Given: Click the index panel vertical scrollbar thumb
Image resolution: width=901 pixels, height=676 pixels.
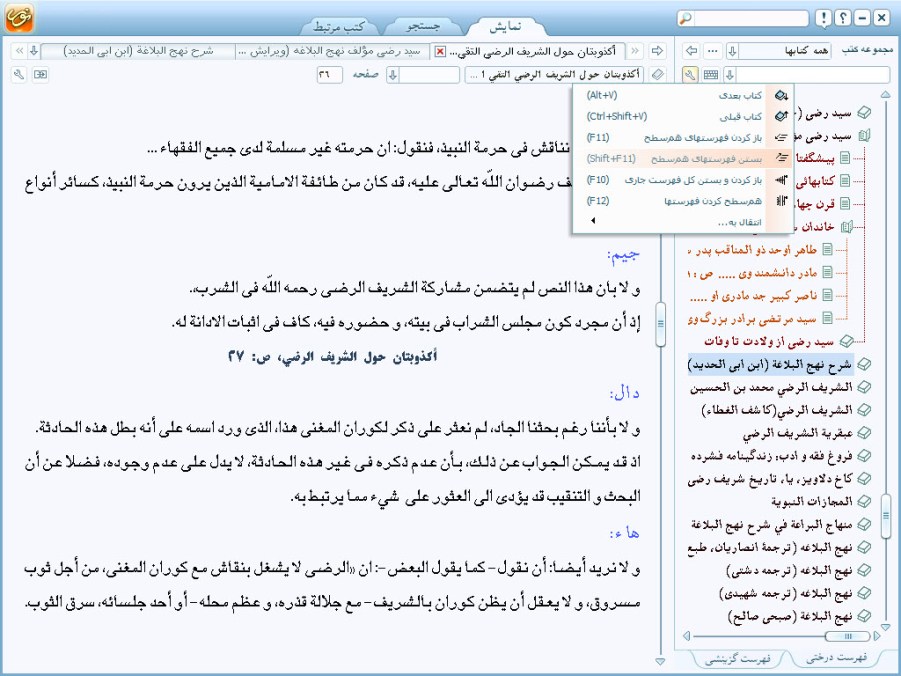Looking at the screenshot, I should click(x=885, y=514).
